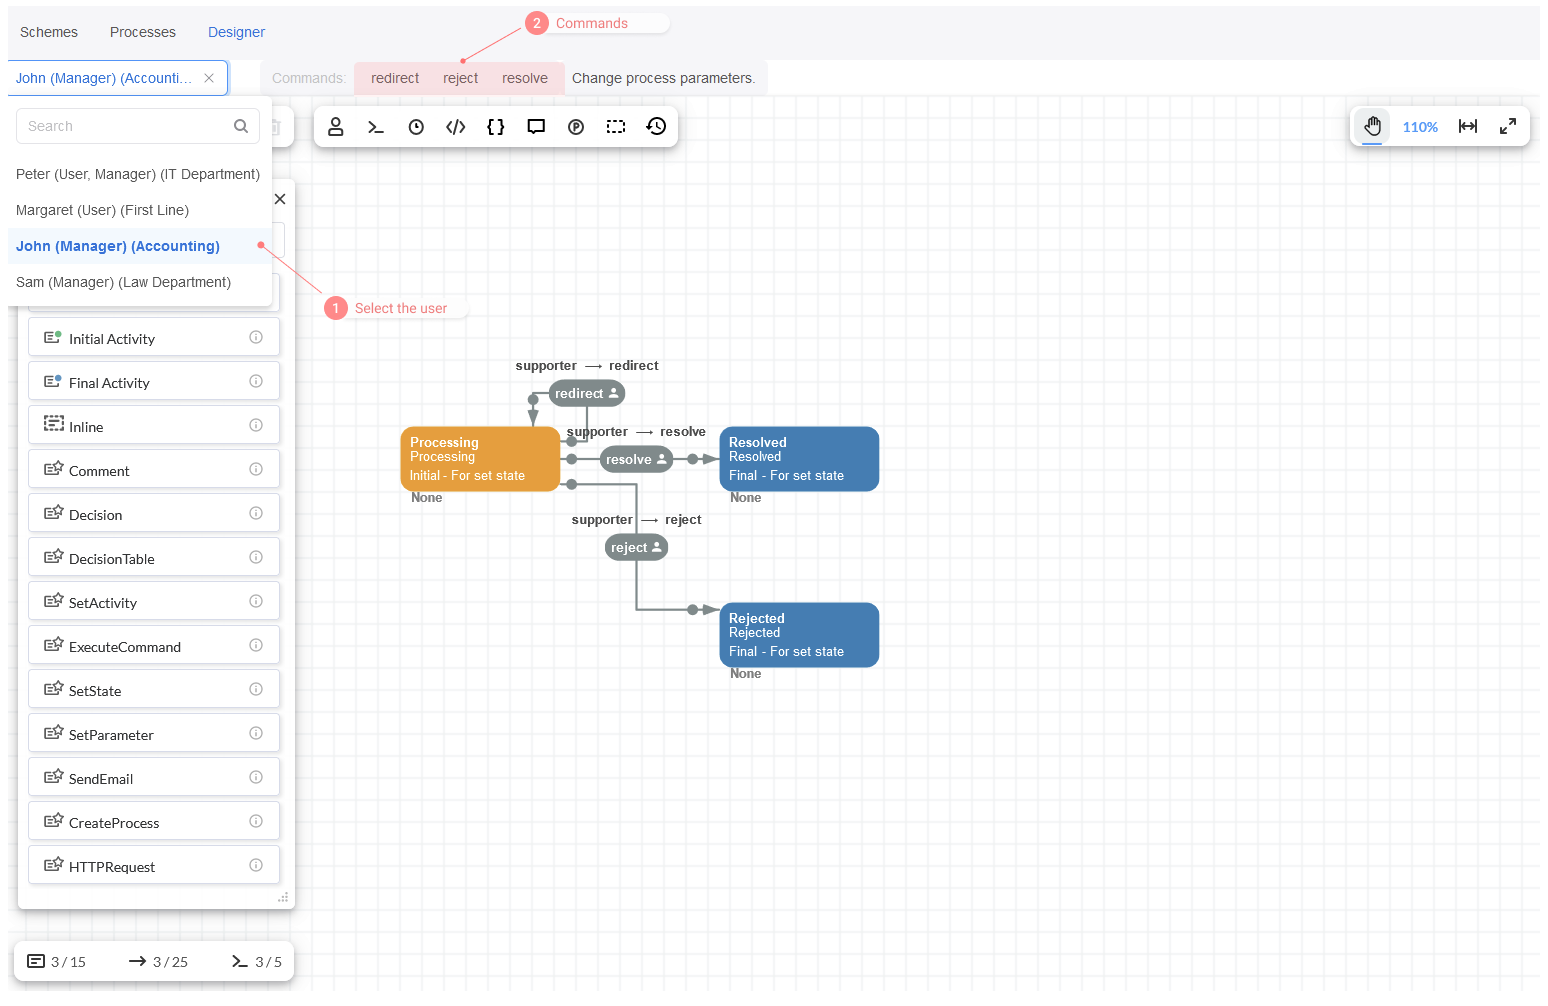Image resolution: width=1548 pixels, height=1006 pixels.
Task: Click the reject transition pill
Action: point(636,548)
